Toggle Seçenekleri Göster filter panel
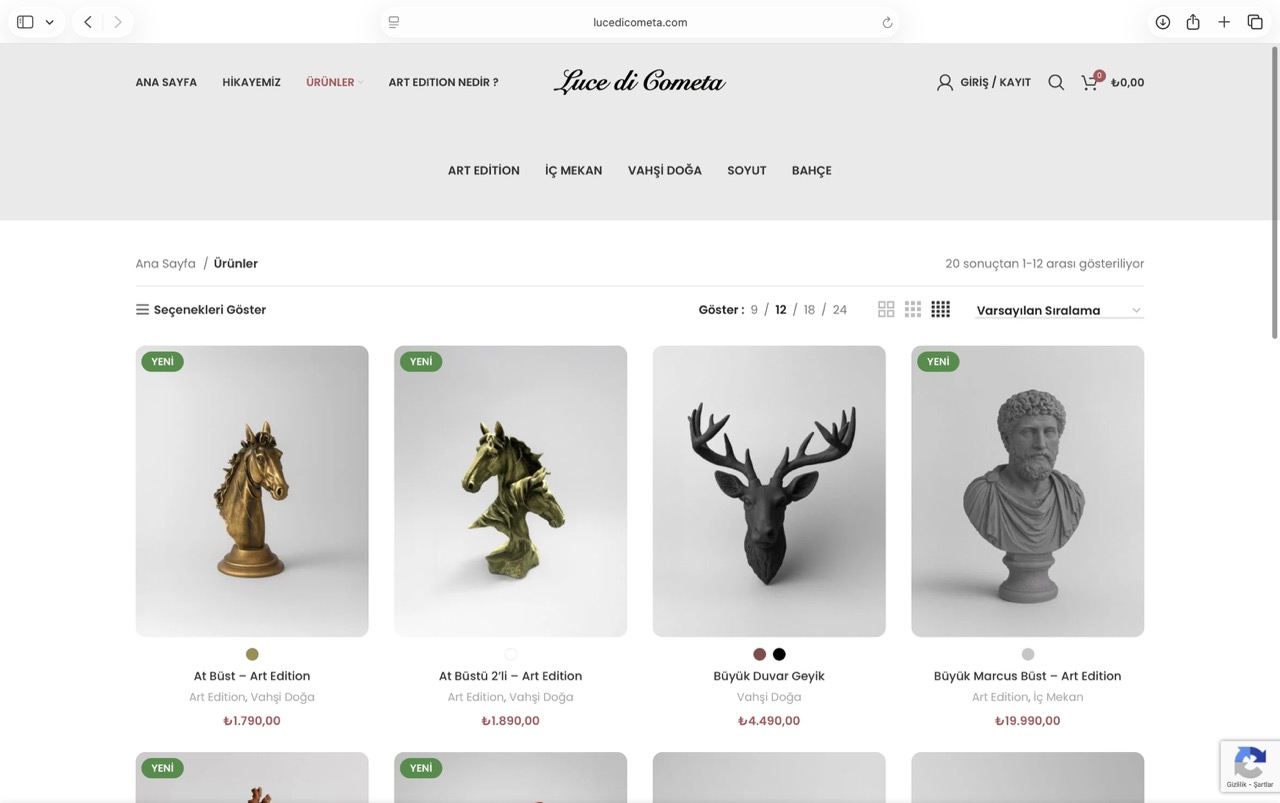Image resolution: width=1280 pixels, height=803 pixels. click(x=201, y=310)
